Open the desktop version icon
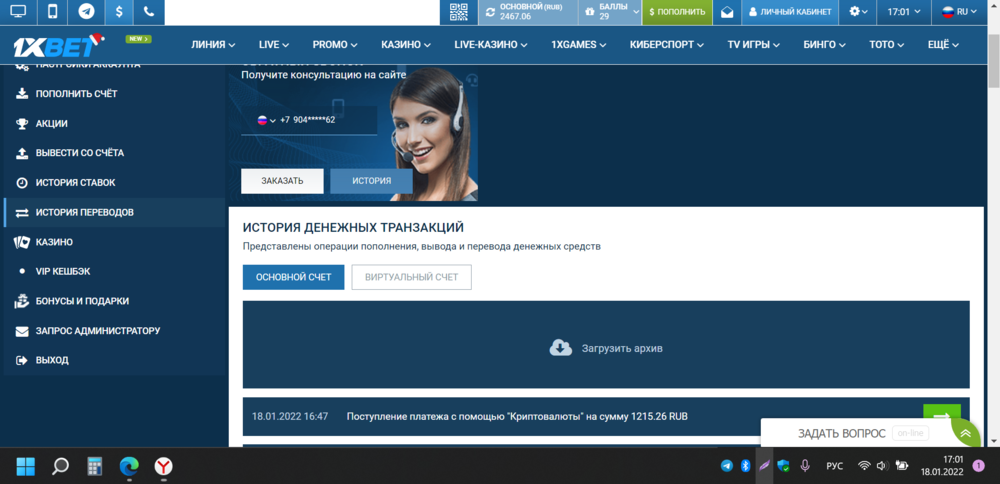Screen dimensions: 1000x484 coord(18,11)
